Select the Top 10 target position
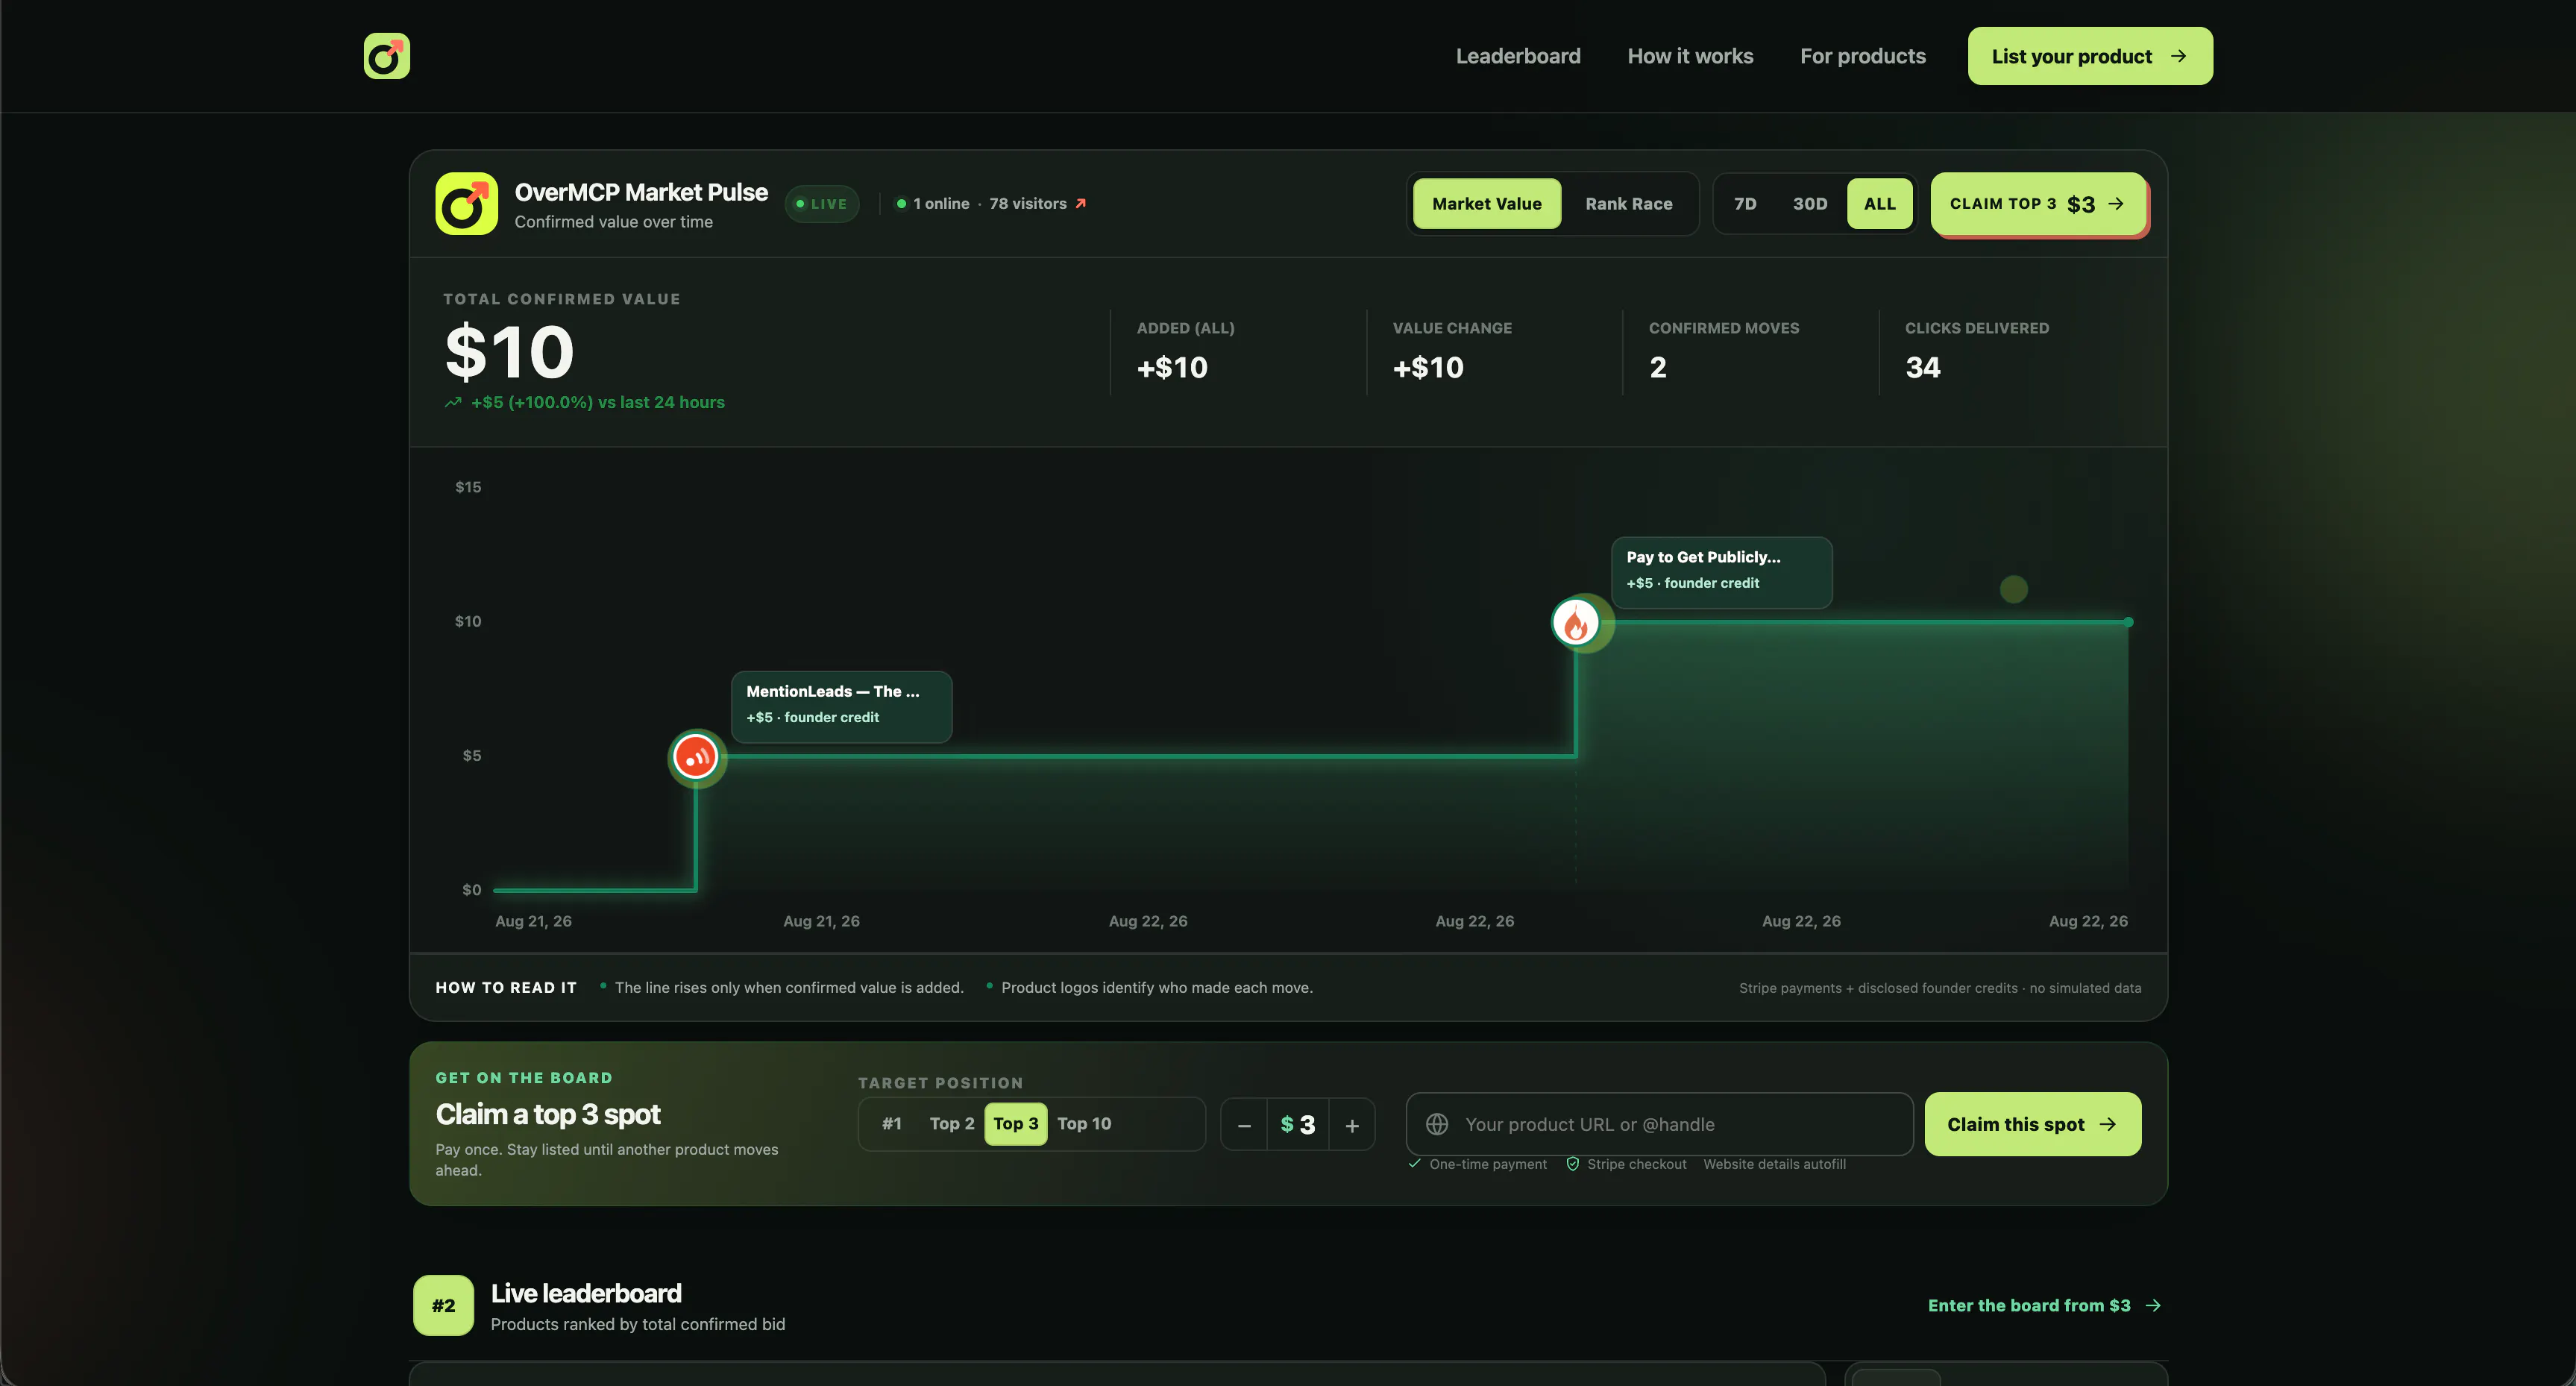The width and height of the screenshot is (2576, 1386). 1083,1123
